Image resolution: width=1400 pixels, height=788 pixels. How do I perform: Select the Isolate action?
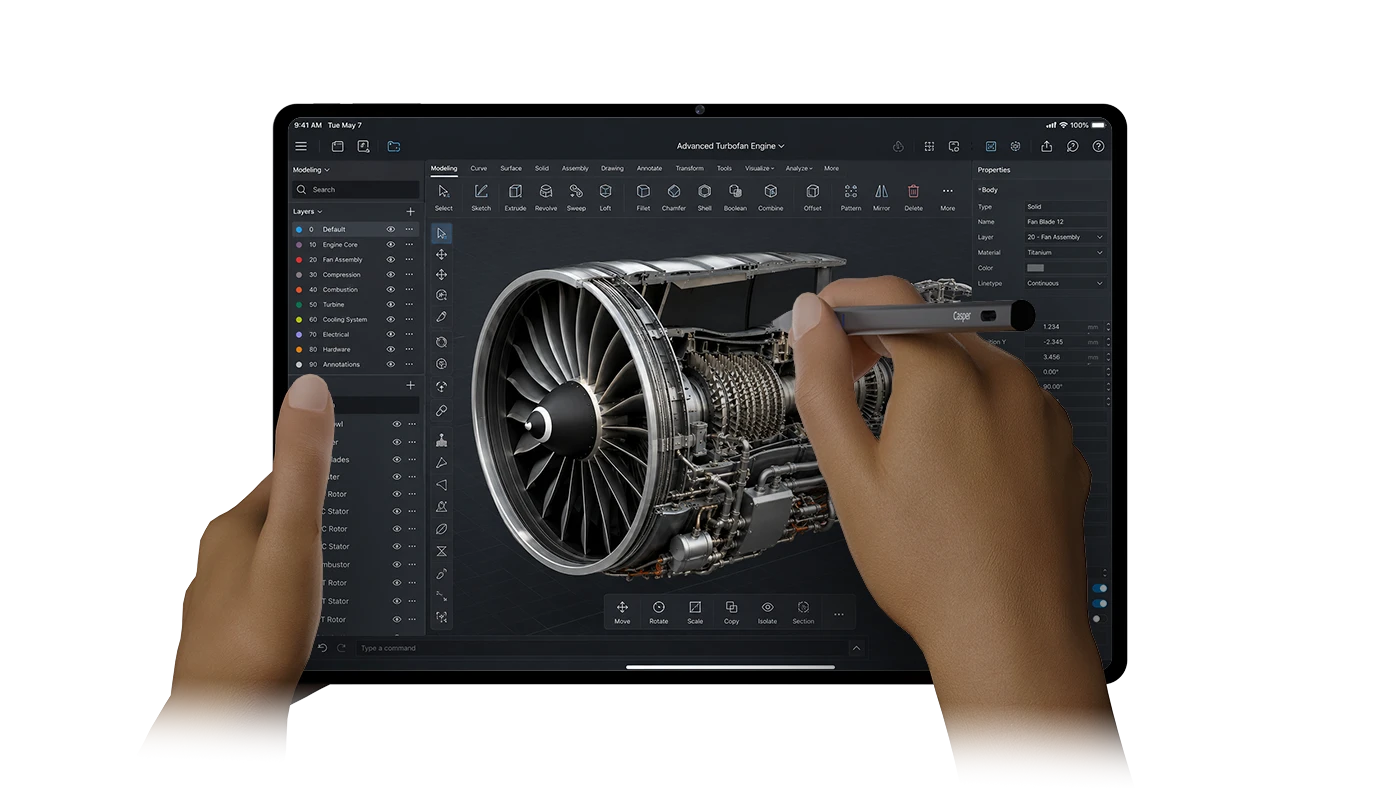coord(767,613)
